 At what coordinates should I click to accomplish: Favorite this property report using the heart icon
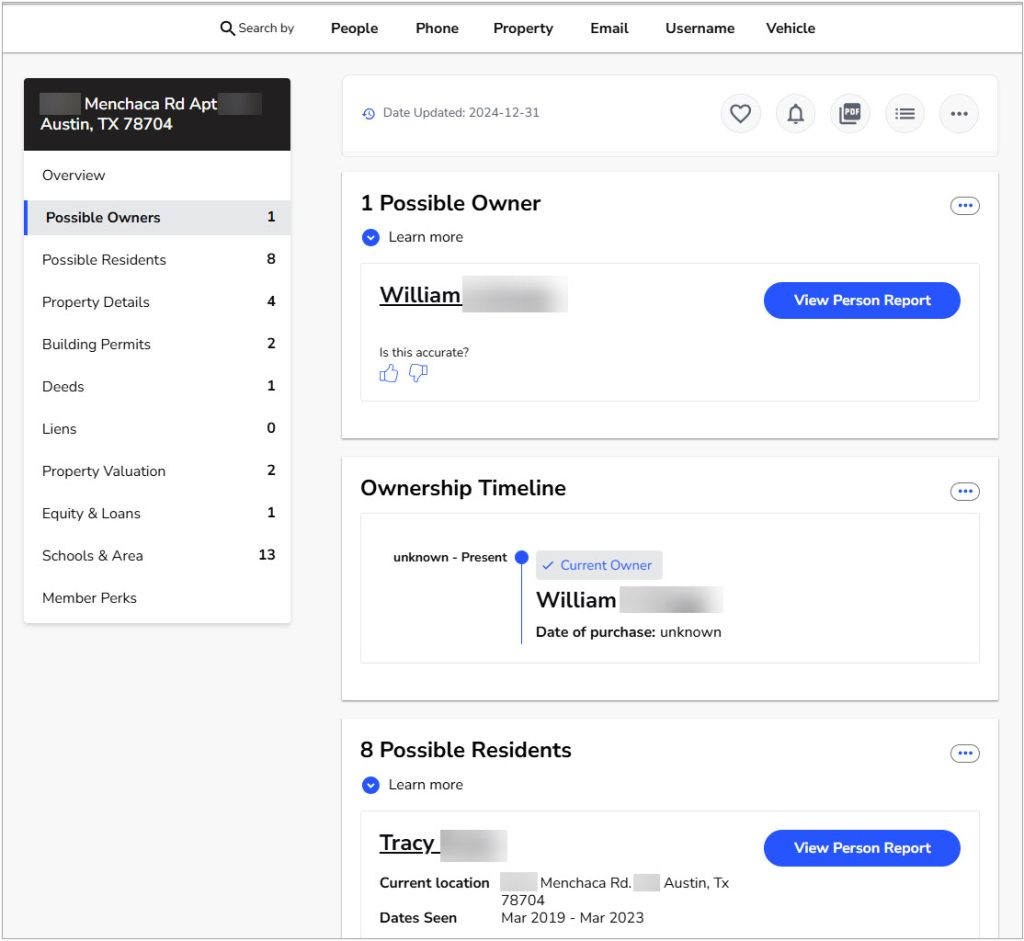(x=740, y=113)
